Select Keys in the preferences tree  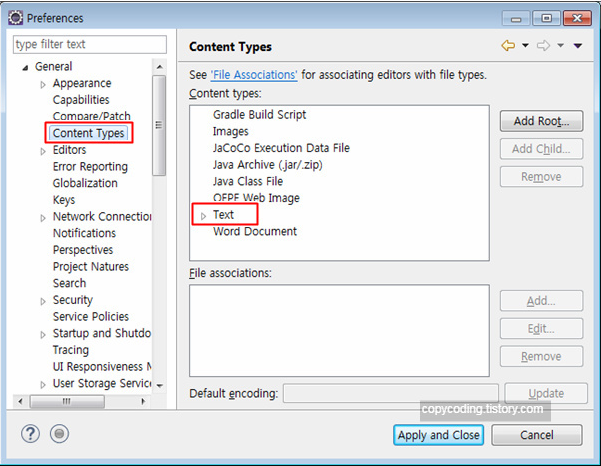pyautogui.click(x=64, y=200)
